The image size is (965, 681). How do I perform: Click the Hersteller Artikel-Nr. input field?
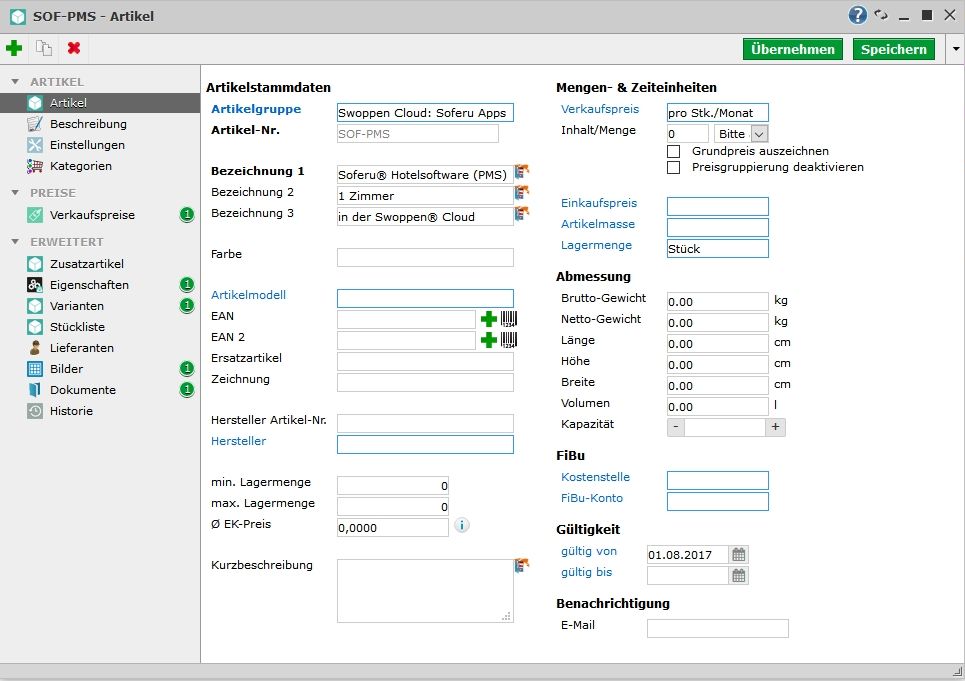click(x=425, y=423)
